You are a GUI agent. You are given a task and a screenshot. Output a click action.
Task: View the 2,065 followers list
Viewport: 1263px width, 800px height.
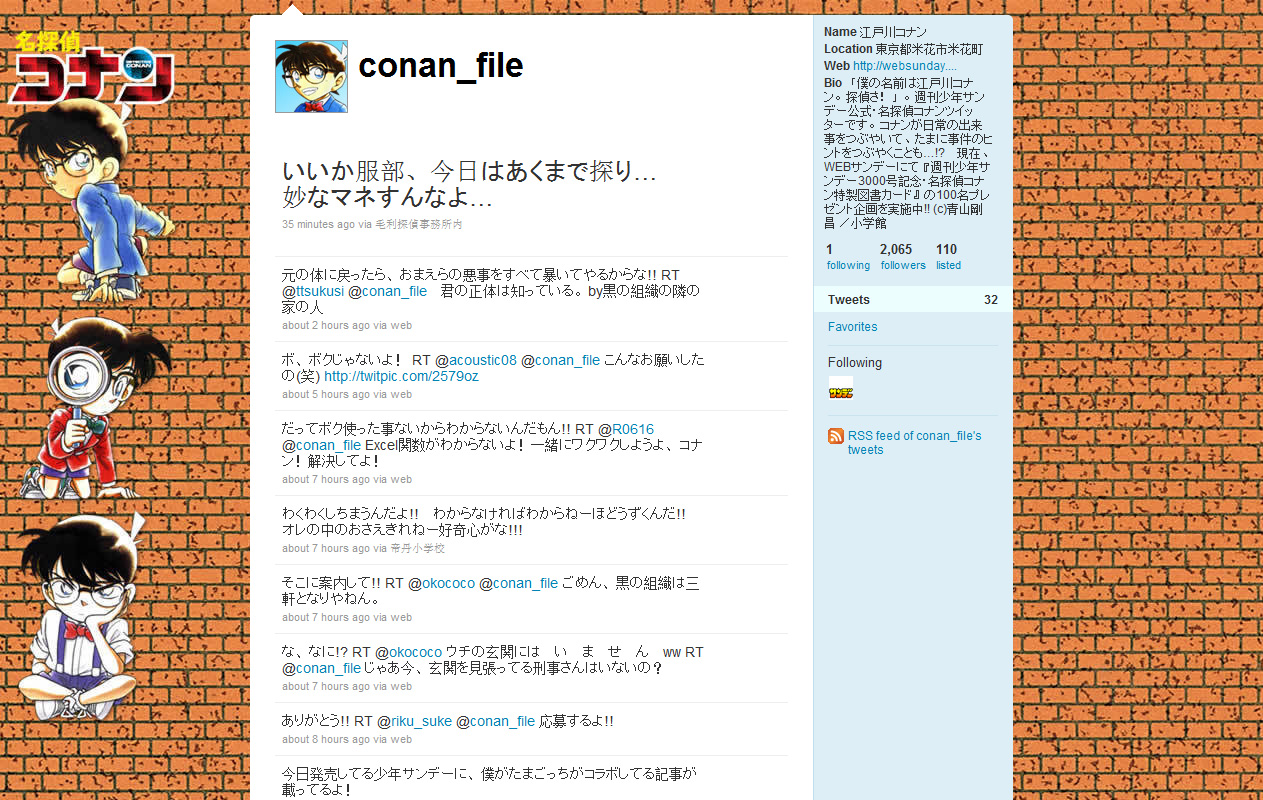tap(902, 257)
